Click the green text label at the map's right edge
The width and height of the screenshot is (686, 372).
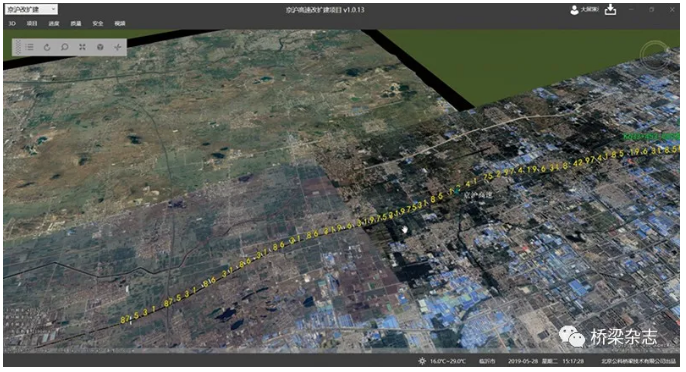pos(651,137)
